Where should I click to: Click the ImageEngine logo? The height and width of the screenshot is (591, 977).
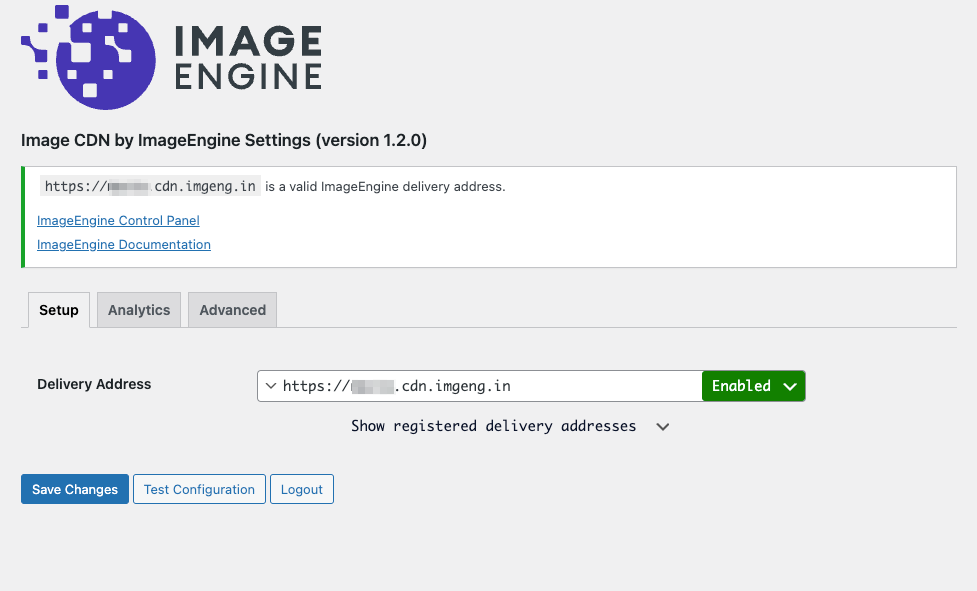(171, 57)
